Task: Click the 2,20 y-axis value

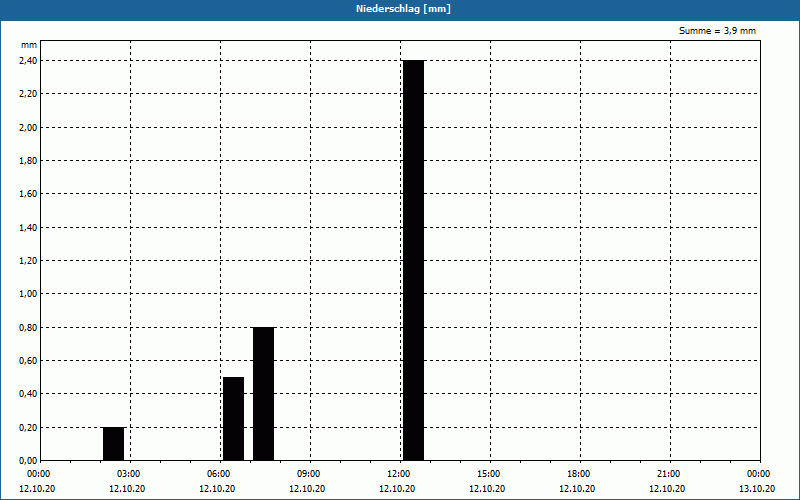Action: (28, 94)
